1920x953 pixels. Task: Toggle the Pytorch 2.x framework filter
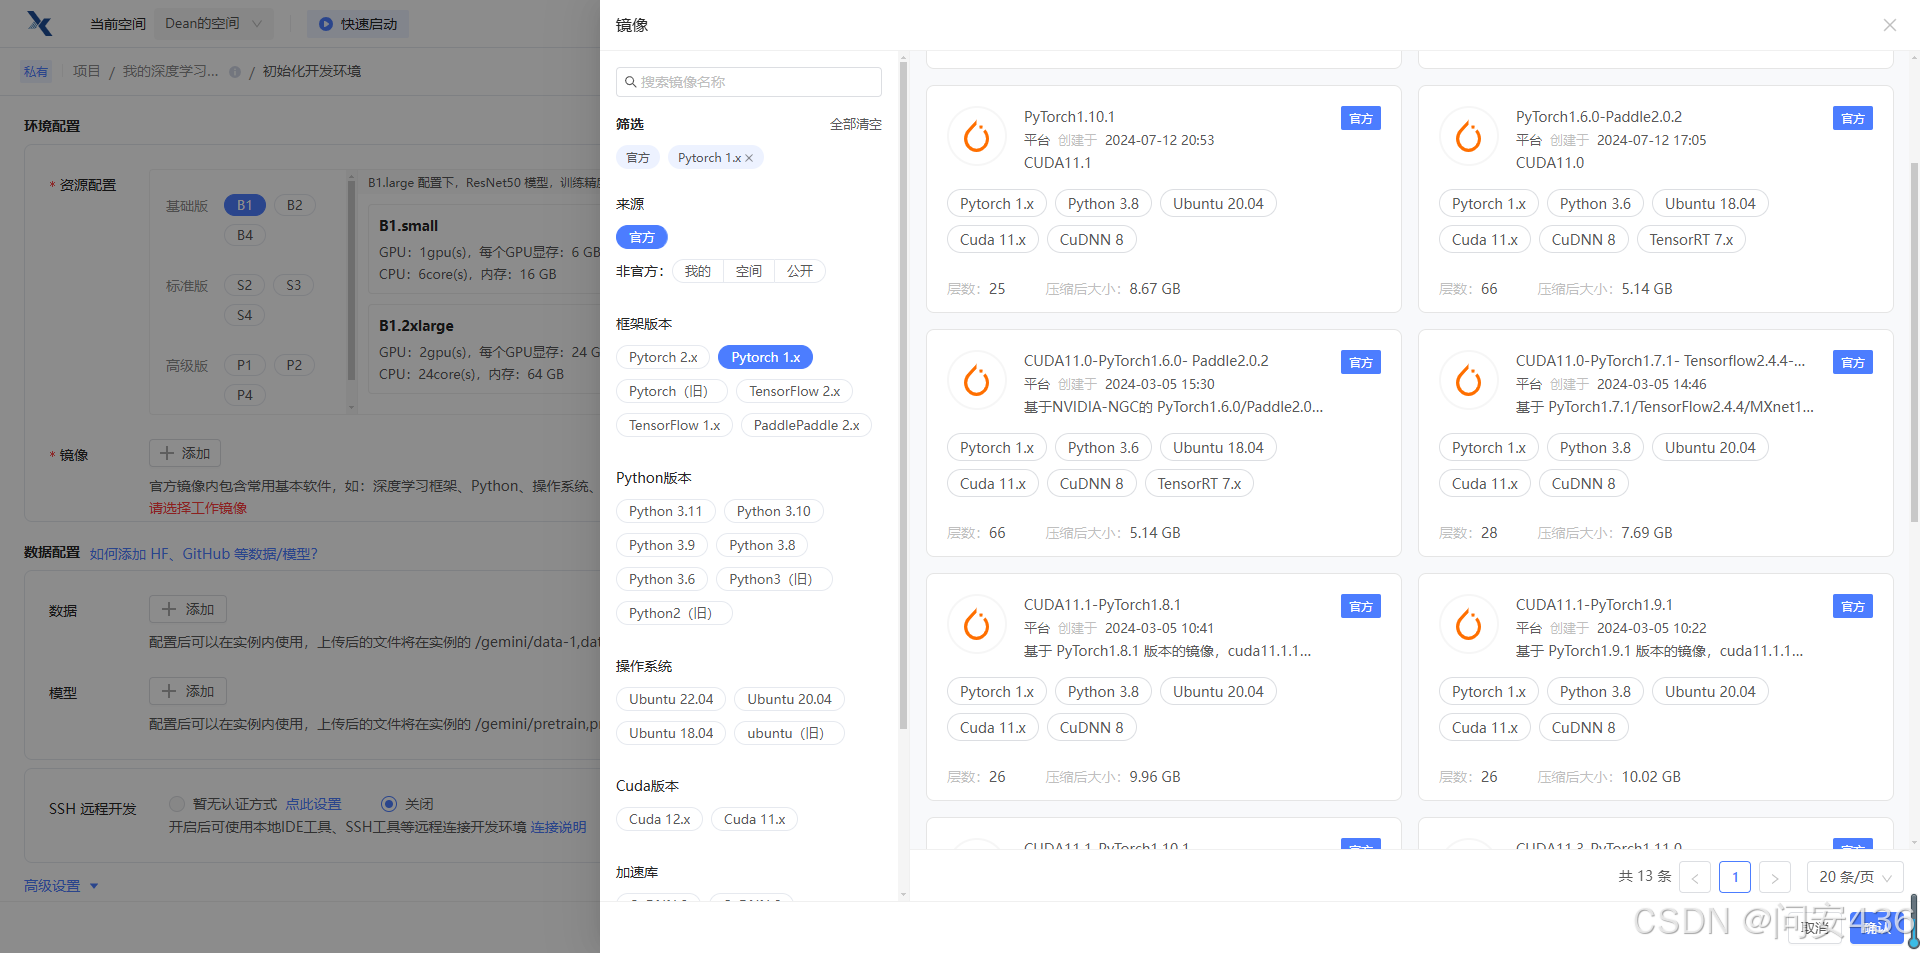663,357
